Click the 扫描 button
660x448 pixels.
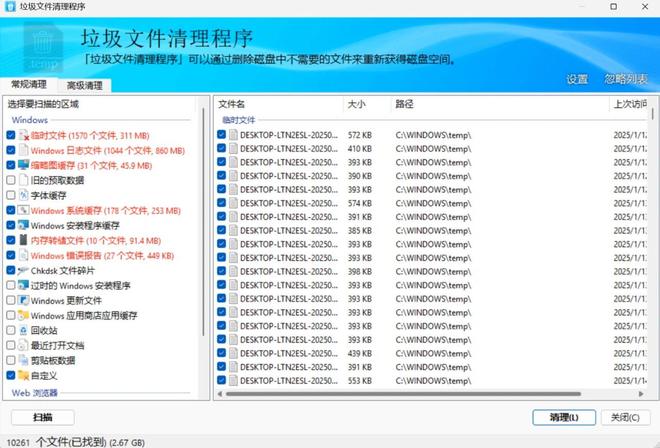(43, 417)
